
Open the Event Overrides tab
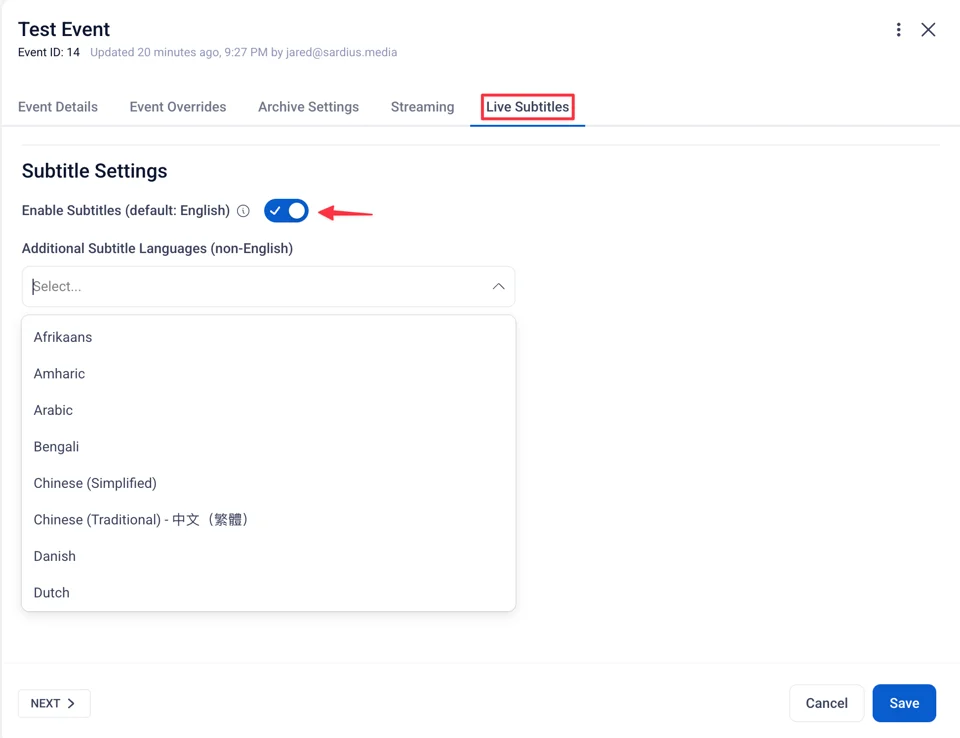coord(178,107)
